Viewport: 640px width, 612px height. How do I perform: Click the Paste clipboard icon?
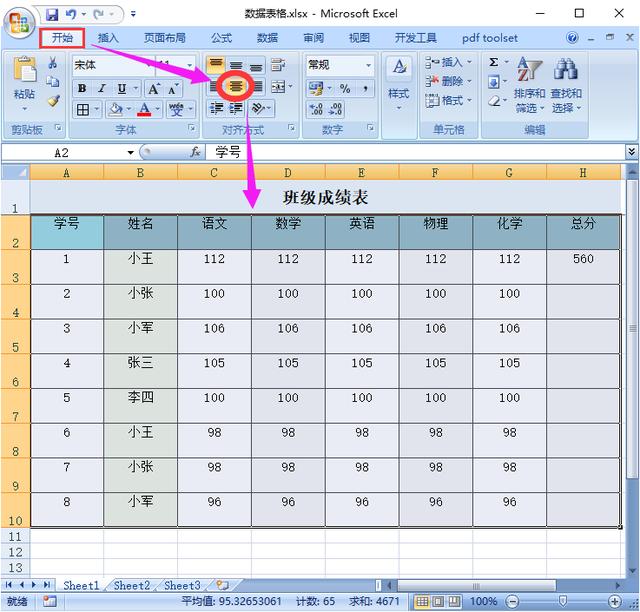pyautogui.click(x=25, y=69)
